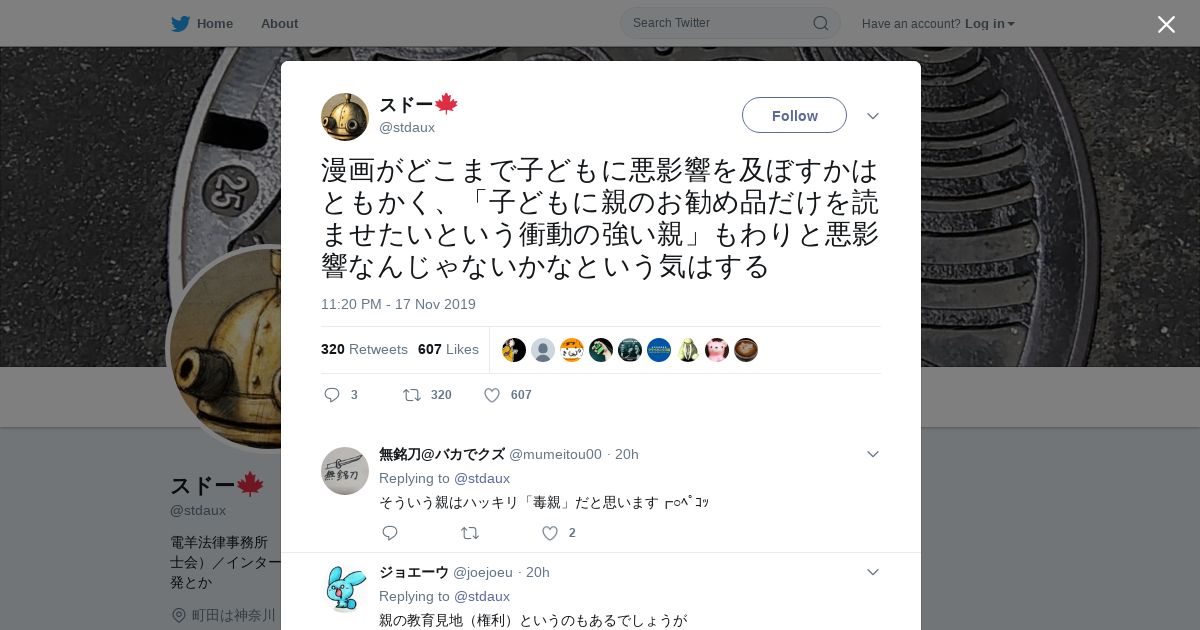This screenshot has width=1200, height=630.
Task: Follow the @stdaux account
Action: click(x=794, y=115)
